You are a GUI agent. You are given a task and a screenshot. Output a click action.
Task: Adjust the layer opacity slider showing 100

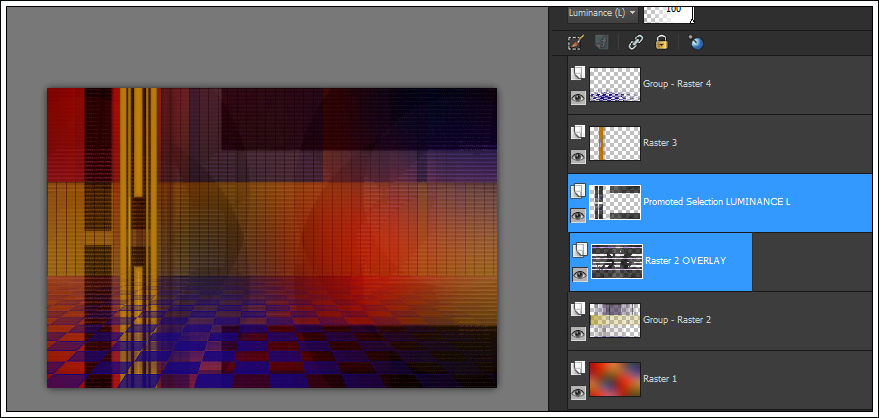click(669, 15)
